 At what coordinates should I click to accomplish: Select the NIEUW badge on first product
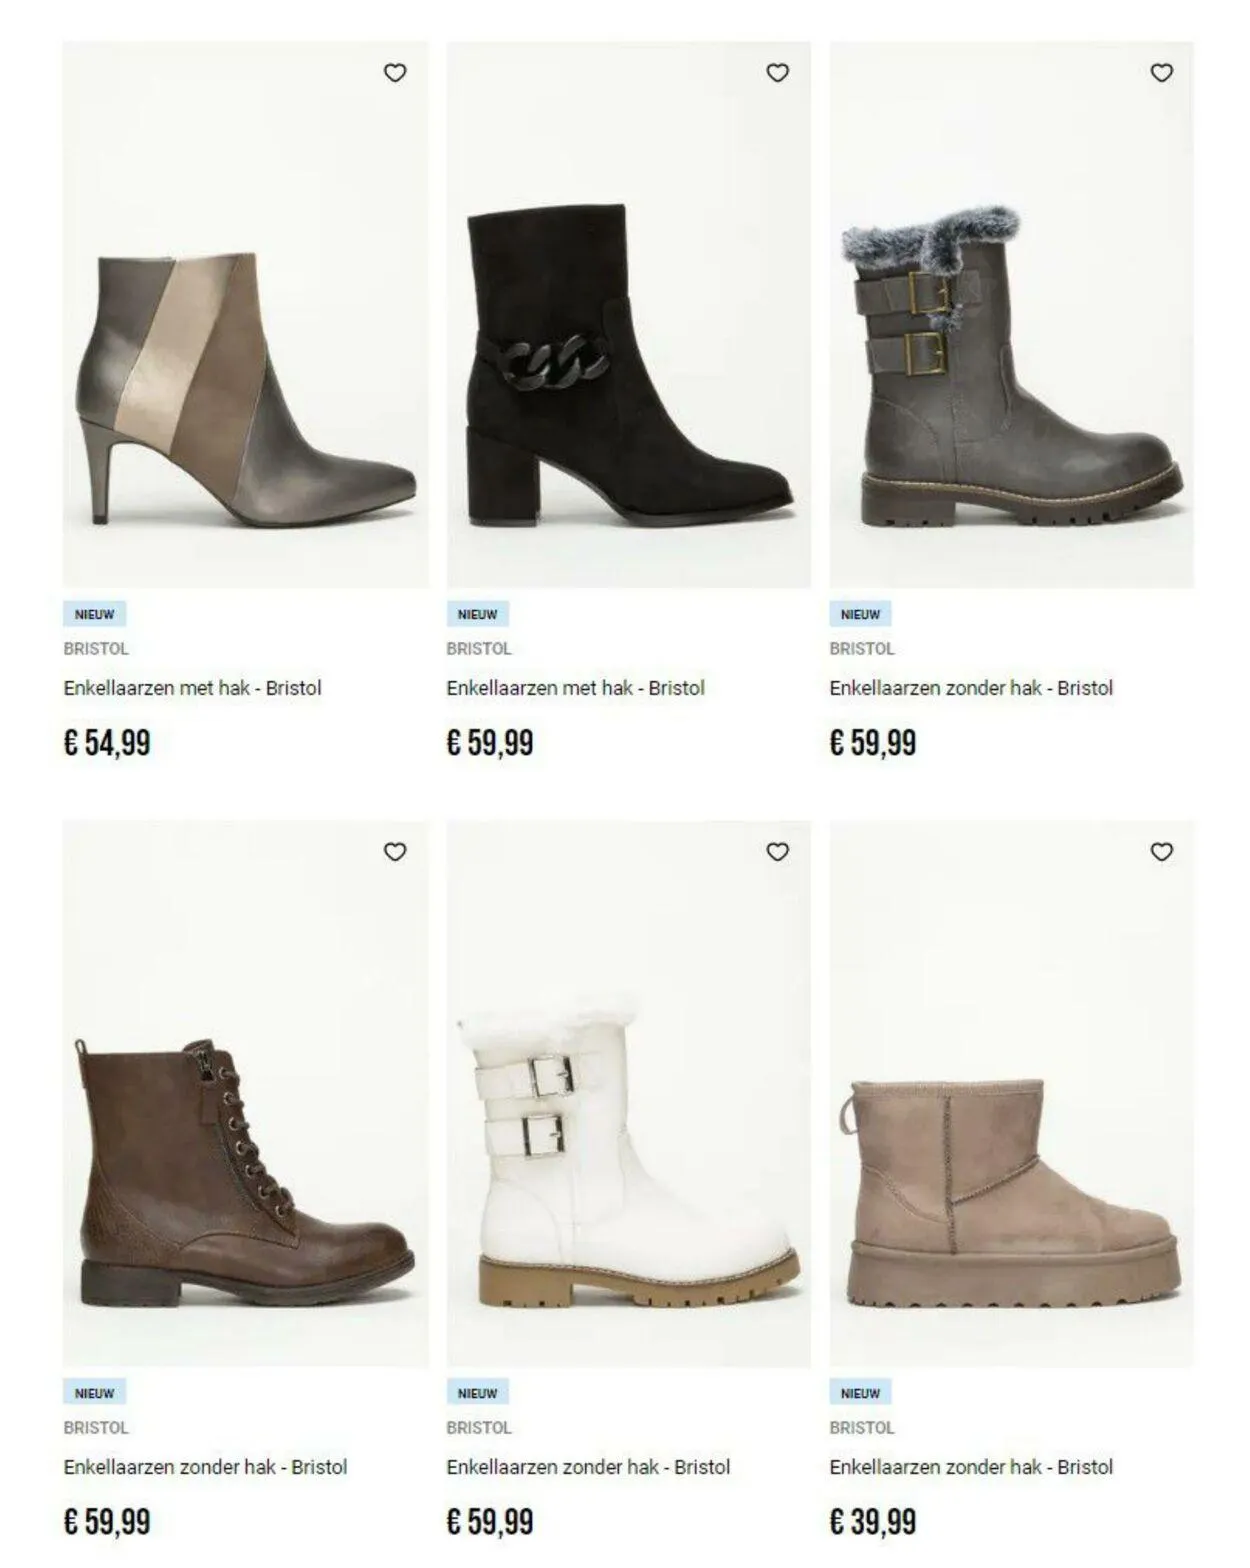[x=95, y=614]
